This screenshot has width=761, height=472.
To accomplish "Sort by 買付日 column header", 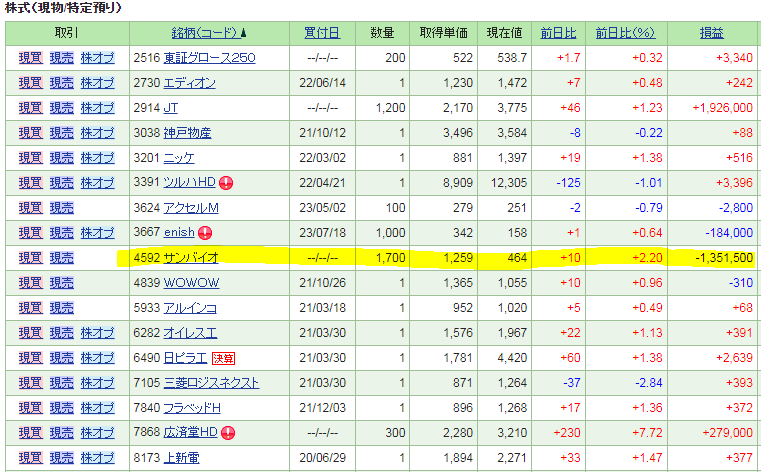I will click(322, 33).
